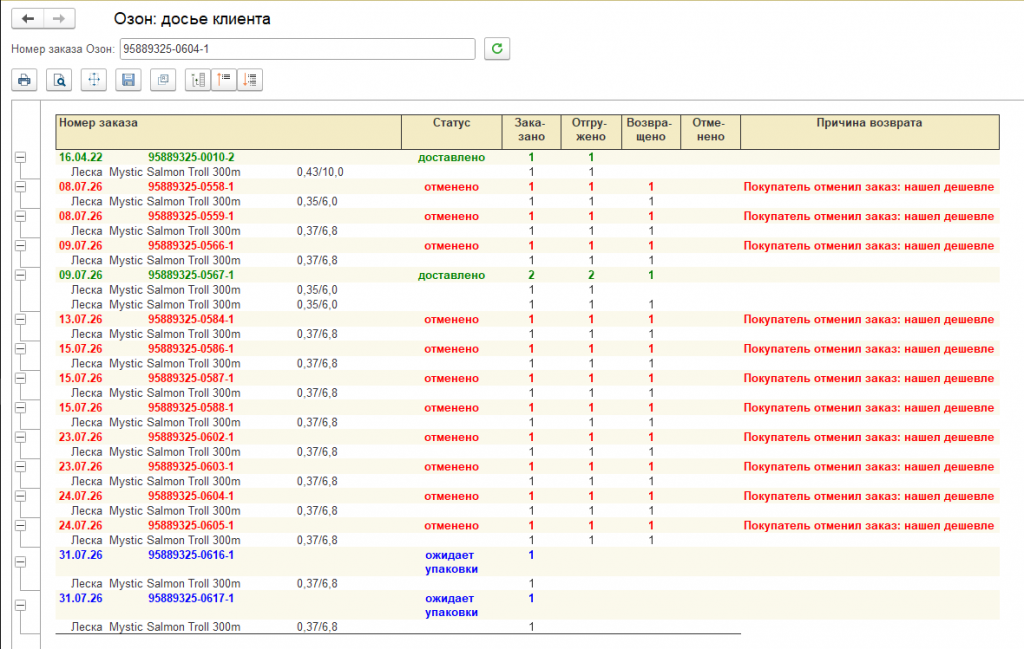This screenshot has height=649, width=1024.
Task: Collapse group for order 95889325-0566-1
Action: pos(21,245)
